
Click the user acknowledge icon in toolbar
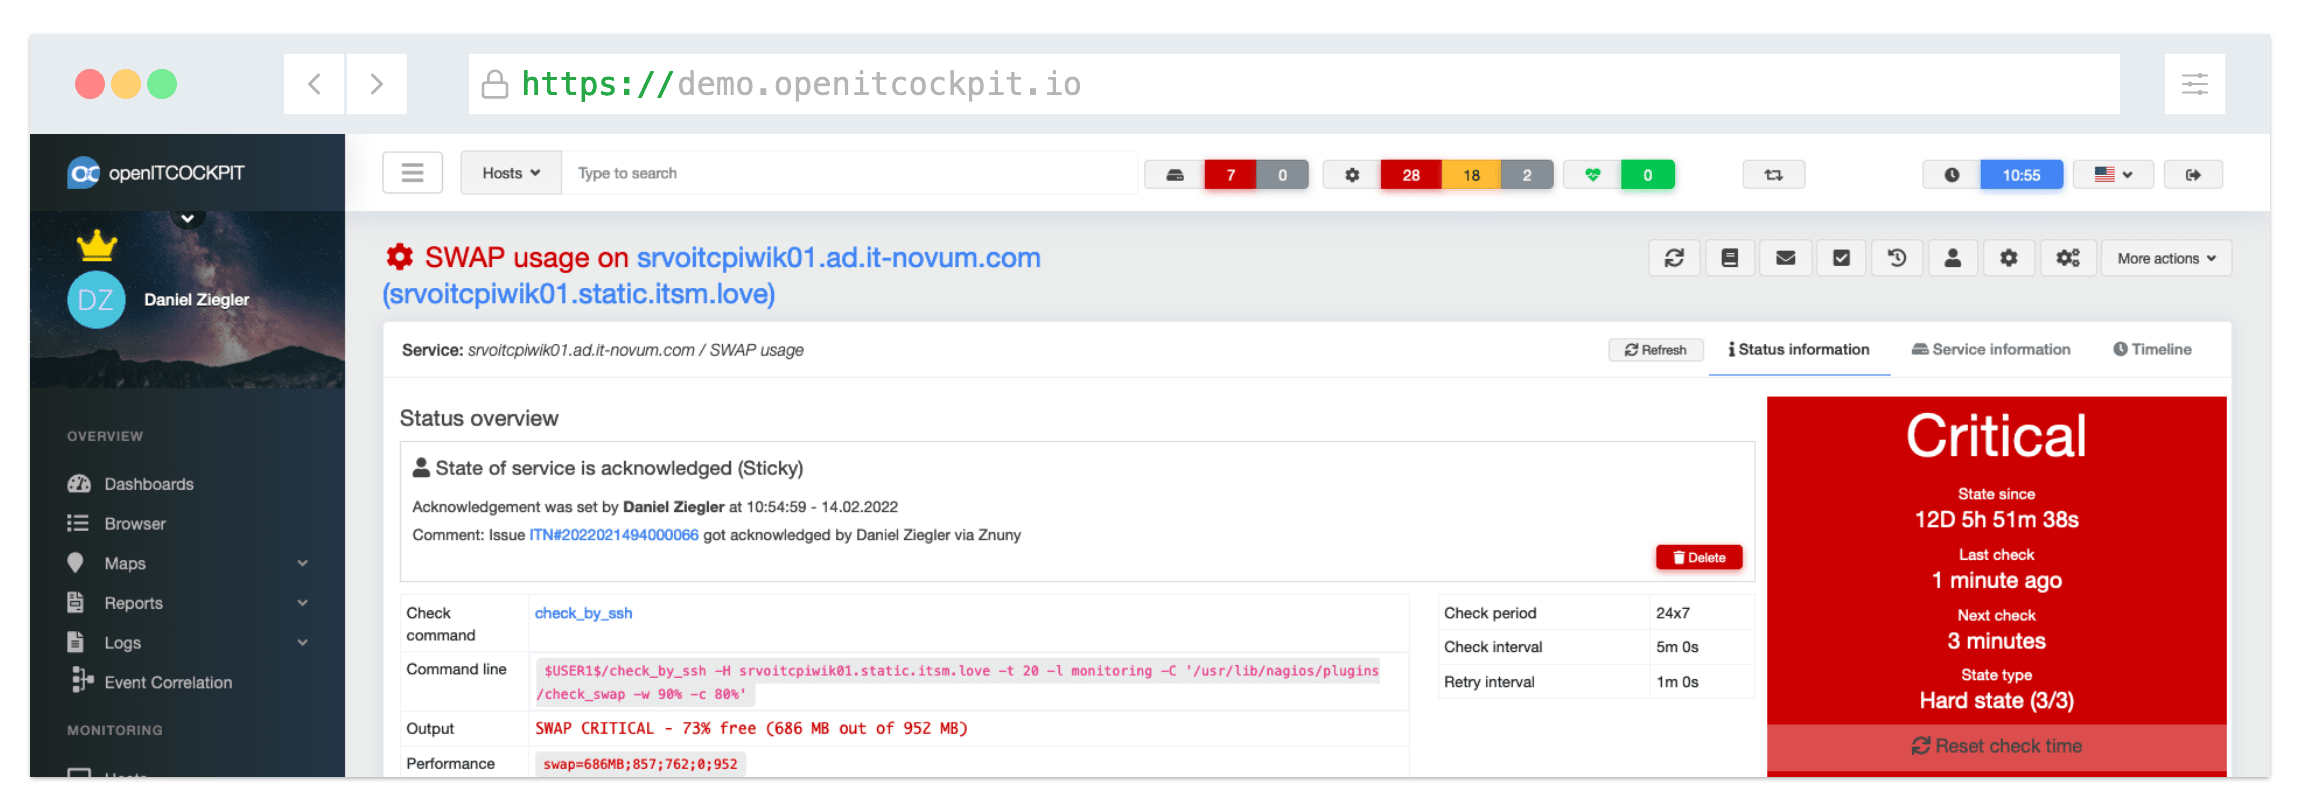tap(1952, 258)
